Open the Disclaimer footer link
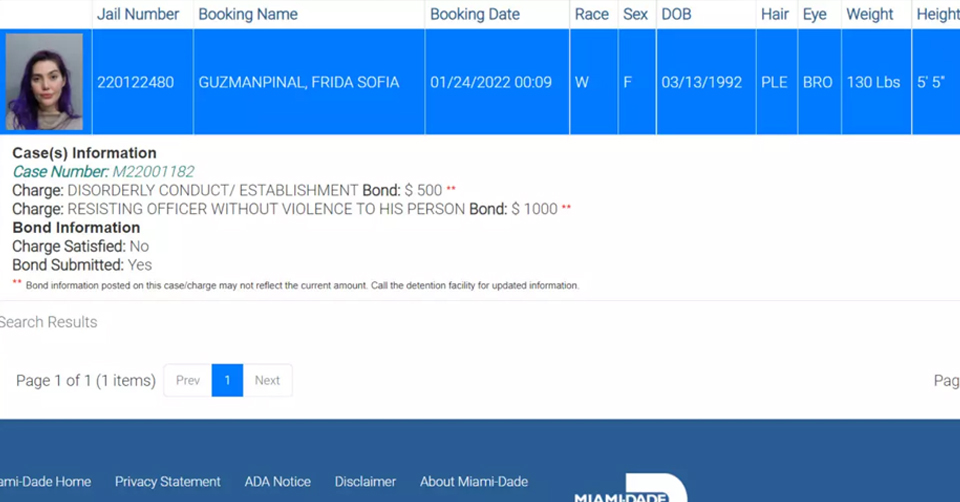 (365, 481)
